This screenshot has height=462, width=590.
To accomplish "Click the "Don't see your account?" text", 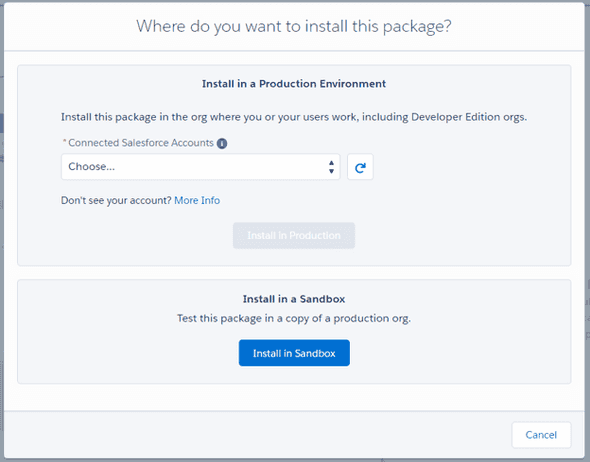I will [x=116, y=200].
